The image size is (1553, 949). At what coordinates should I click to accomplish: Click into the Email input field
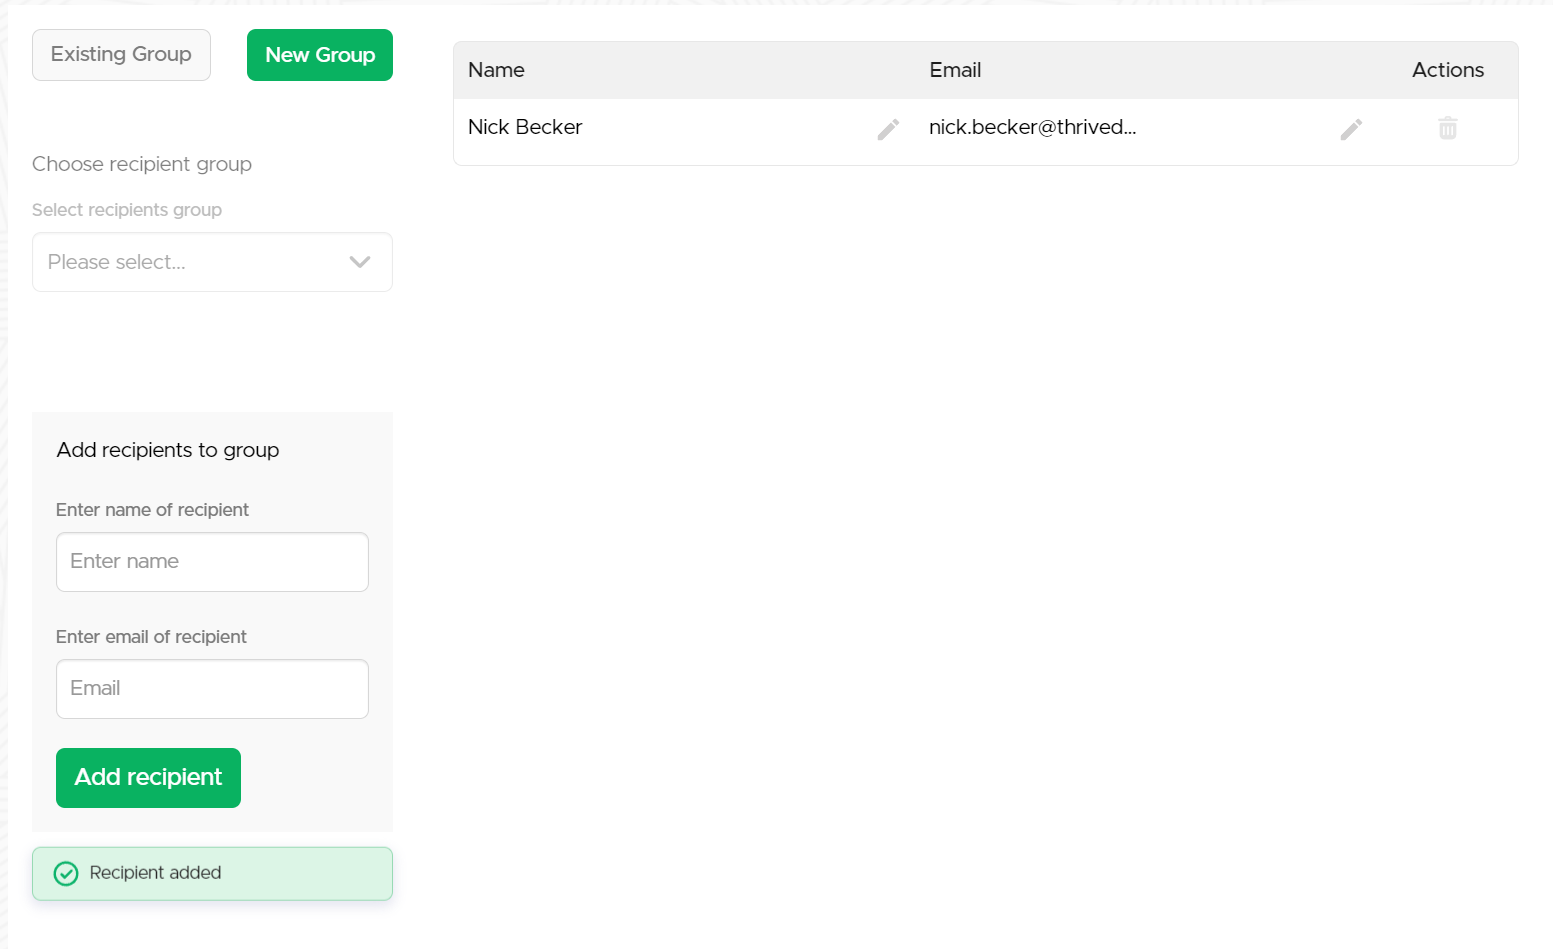212,689
